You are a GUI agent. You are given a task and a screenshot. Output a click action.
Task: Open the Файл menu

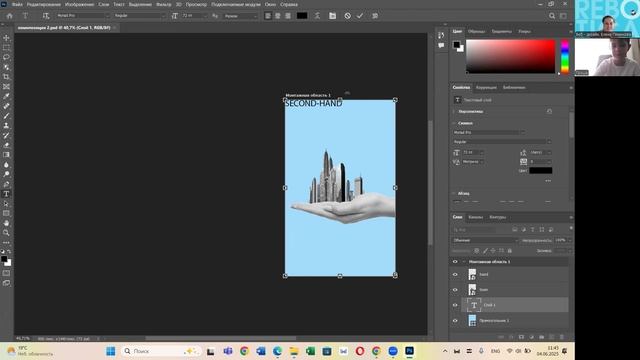click(17, 4)
